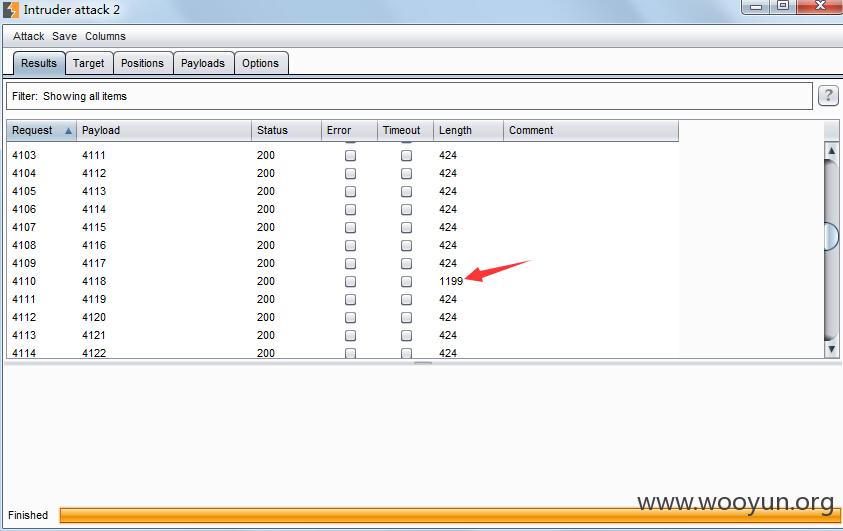Click the Request sort direction arrow
843x531 pixels.
[68, 131]
